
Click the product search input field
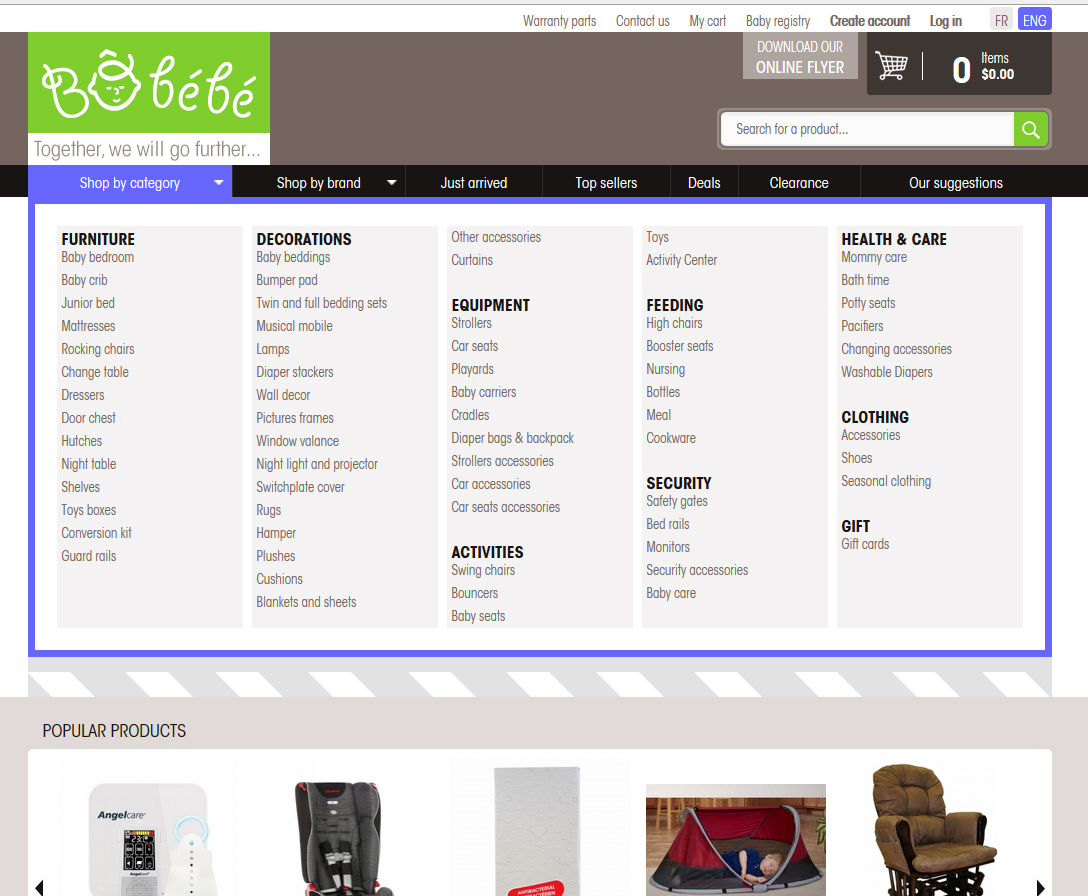866,129
